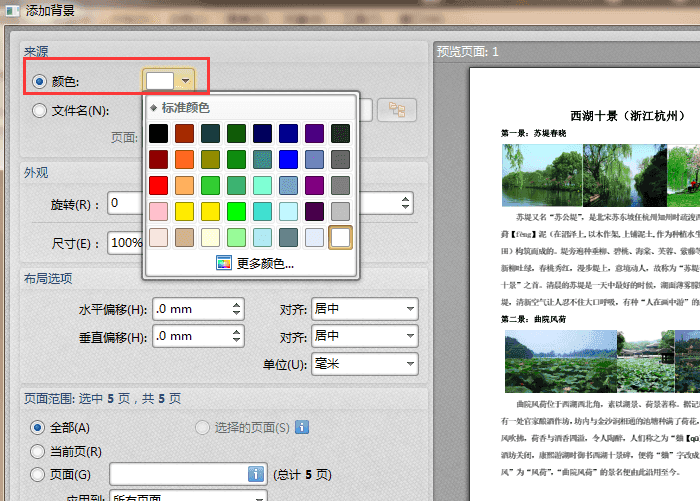Pick the pink swatch

158,211
